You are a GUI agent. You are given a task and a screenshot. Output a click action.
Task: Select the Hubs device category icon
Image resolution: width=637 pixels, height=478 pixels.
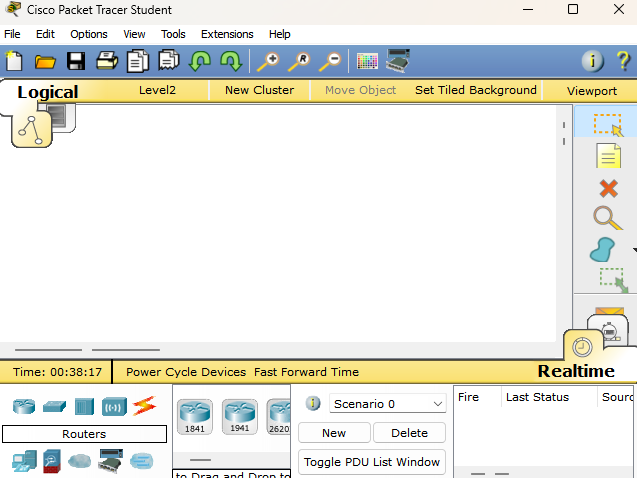[x=84, y=406]
